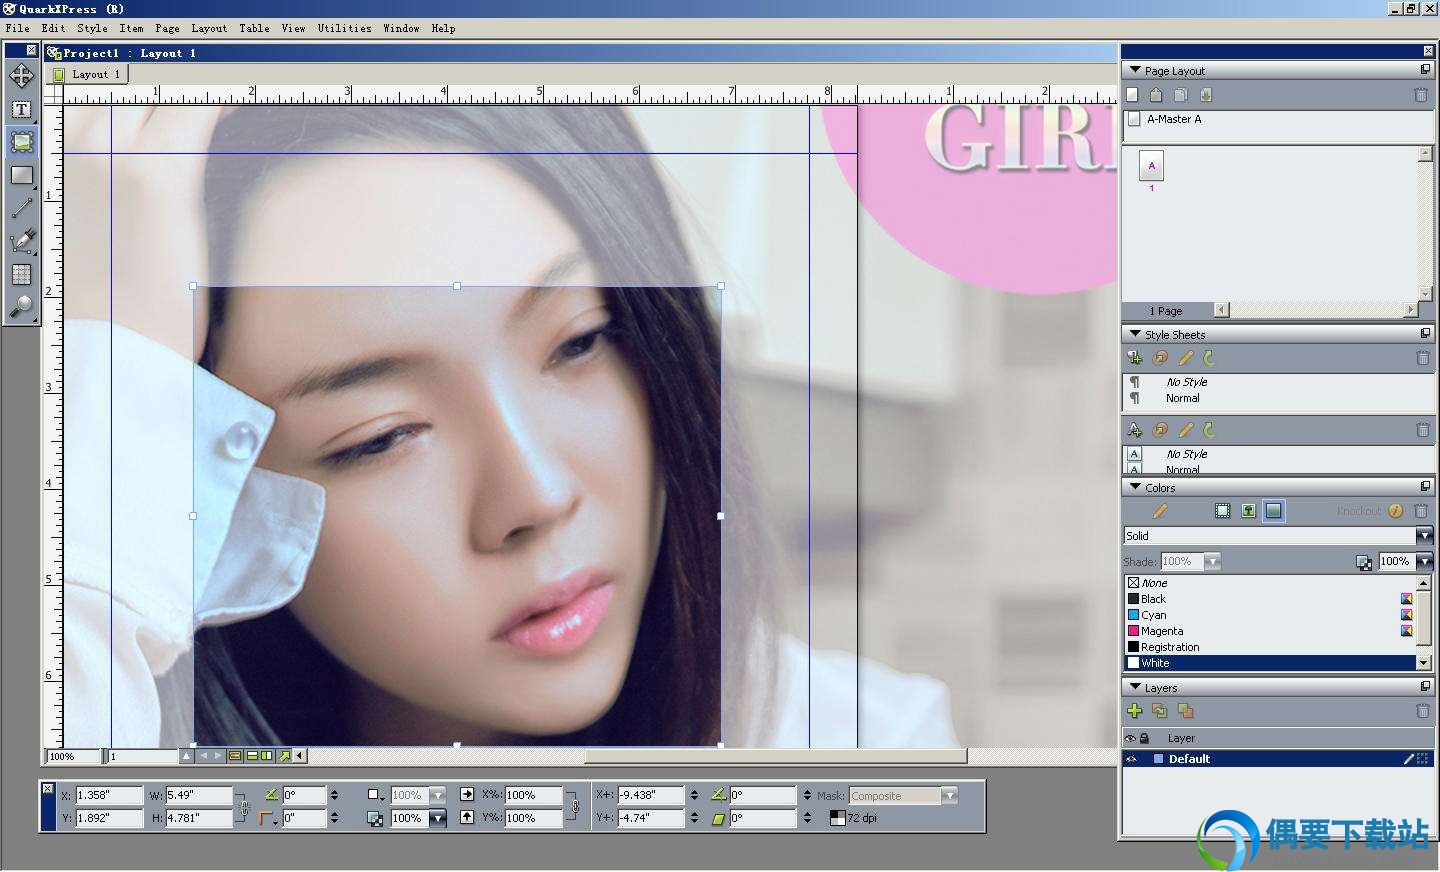Add a new layer with plus icon
The height and width of the screenshot is (872, 1440).
[1134, 711]
